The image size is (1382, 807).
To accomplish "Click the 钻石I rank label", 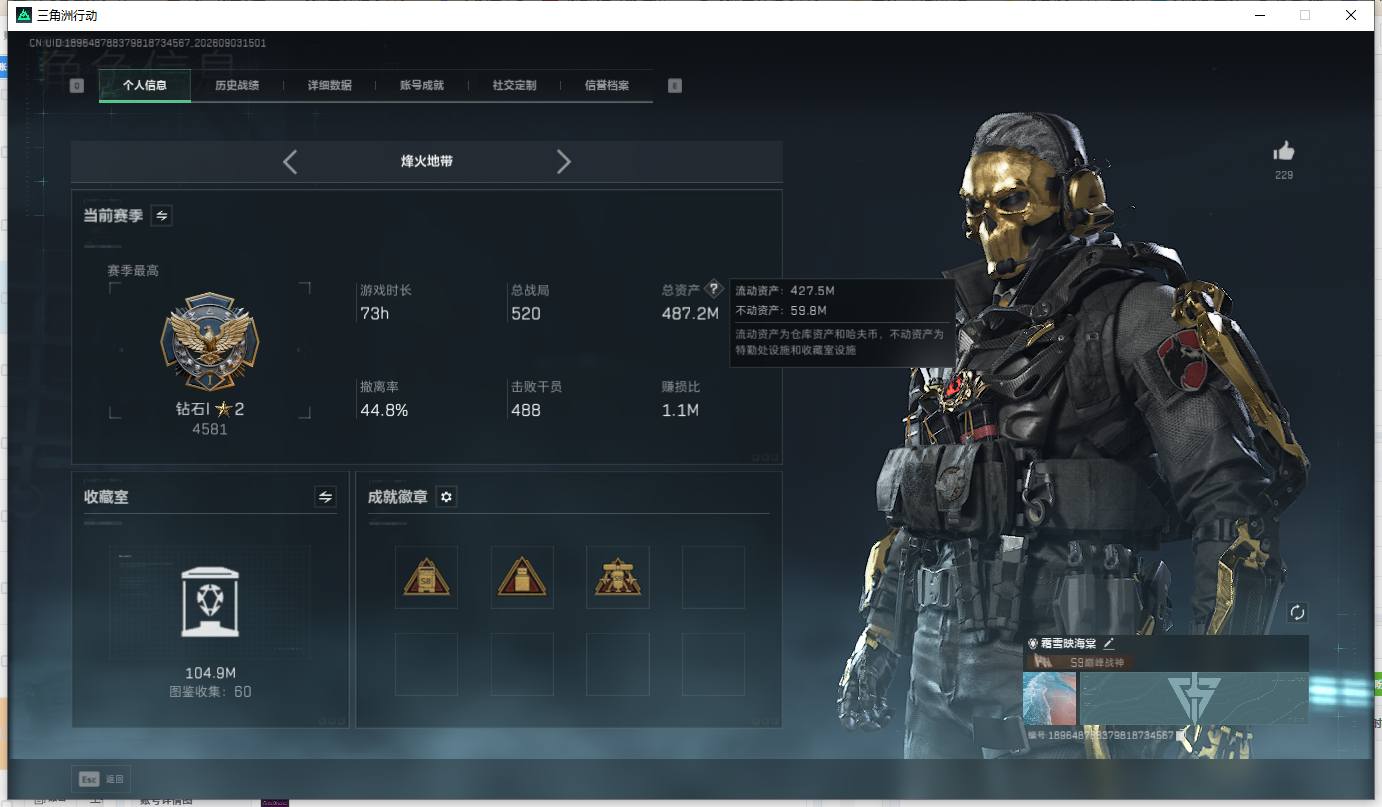I will pos(193,408).
